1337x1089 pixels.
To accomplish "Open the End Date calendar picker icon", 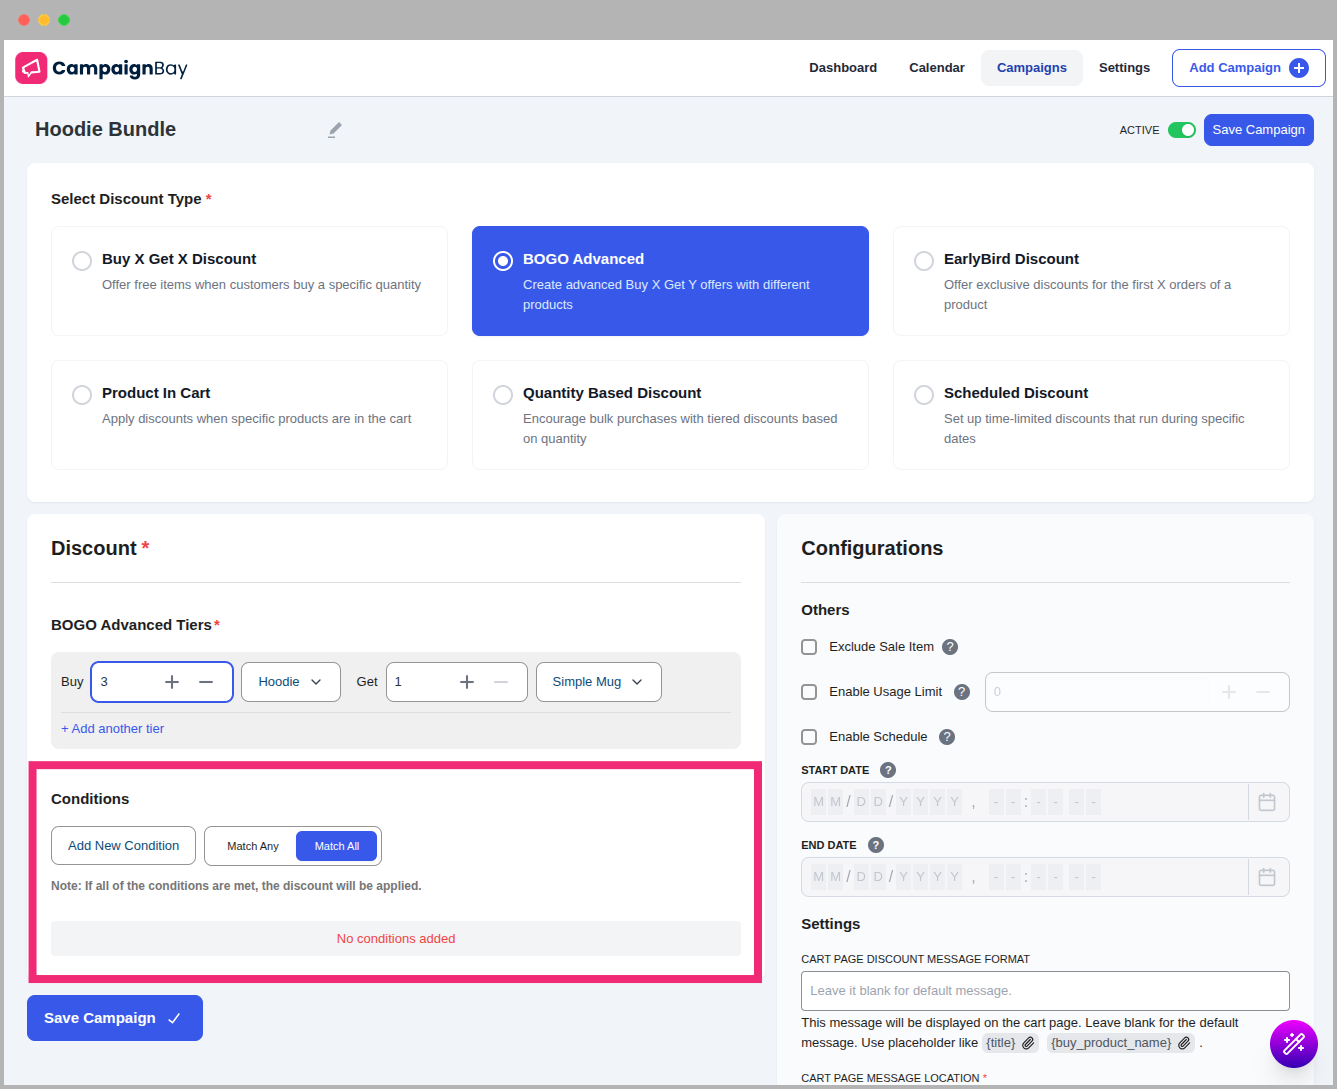I will [1267, 876].
